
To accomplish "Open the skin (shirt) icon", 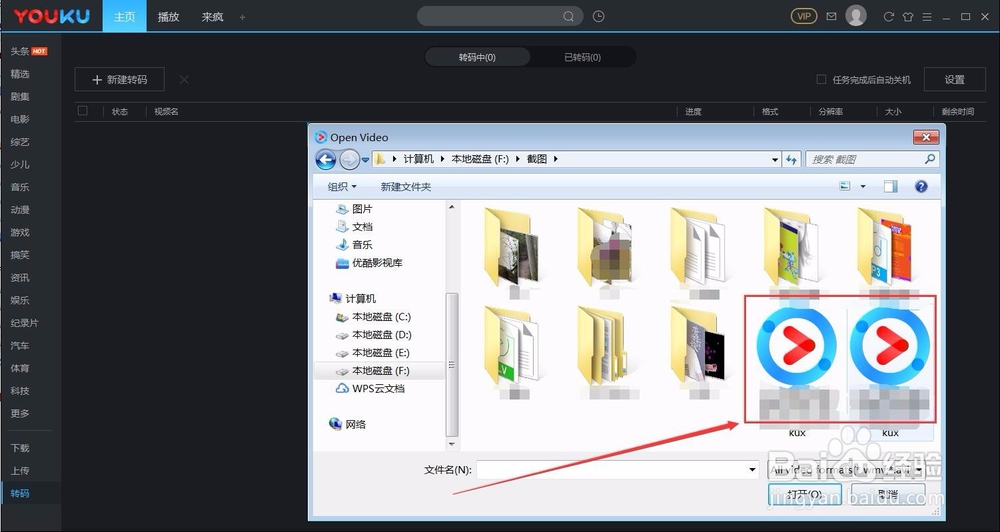I will [x=908, y=17].
